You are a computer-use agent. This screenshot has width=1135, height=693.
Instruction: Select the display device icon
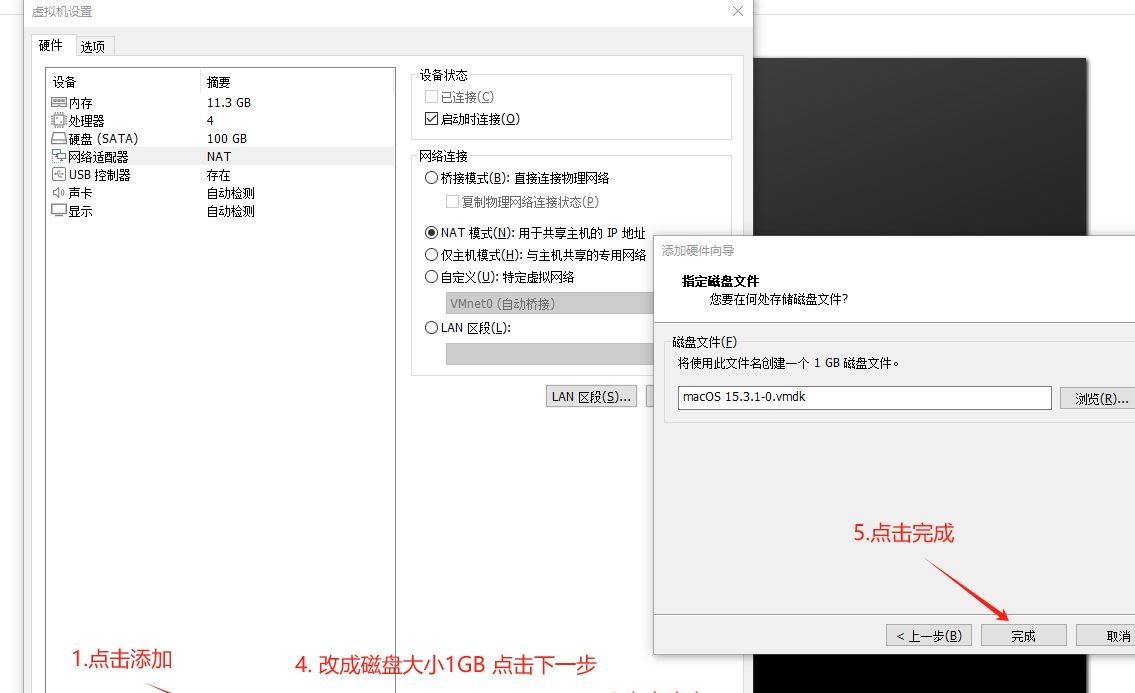59,210
